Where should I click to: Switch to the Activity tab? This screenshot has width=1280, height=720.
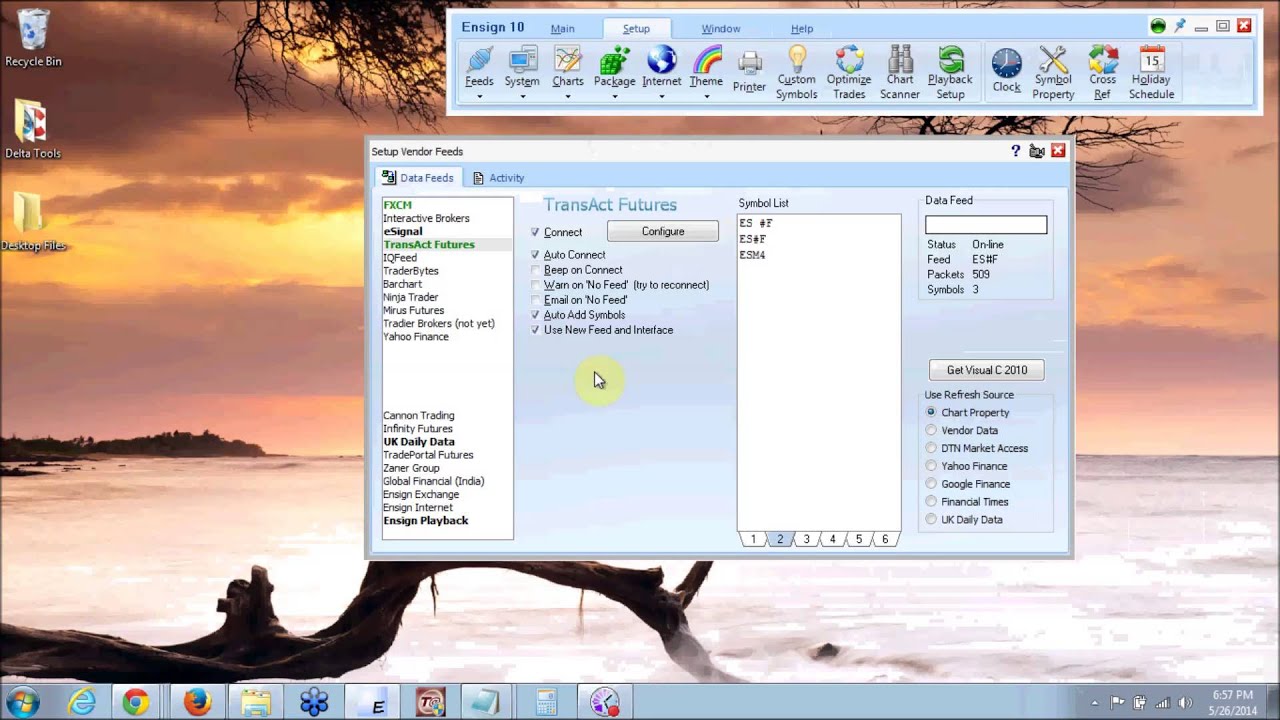tap(497, 178)
